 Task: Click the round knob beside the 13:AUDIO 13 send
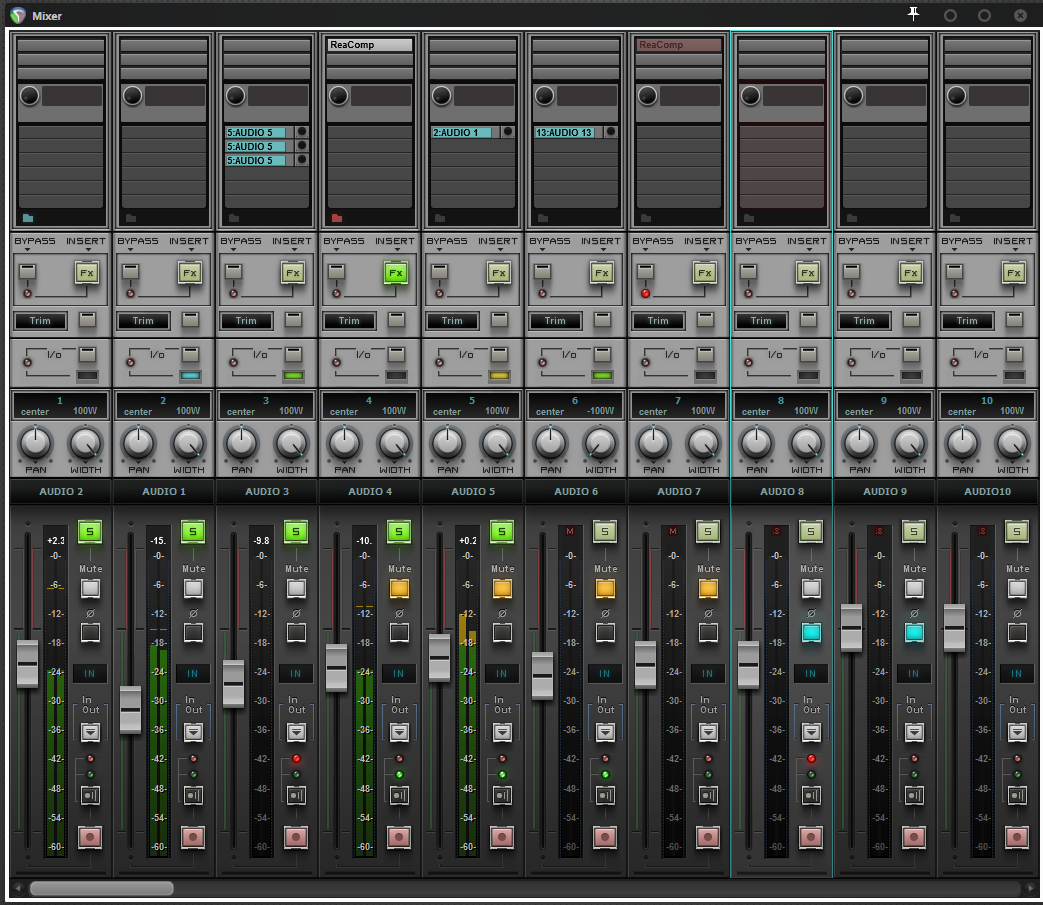point(610,132)
